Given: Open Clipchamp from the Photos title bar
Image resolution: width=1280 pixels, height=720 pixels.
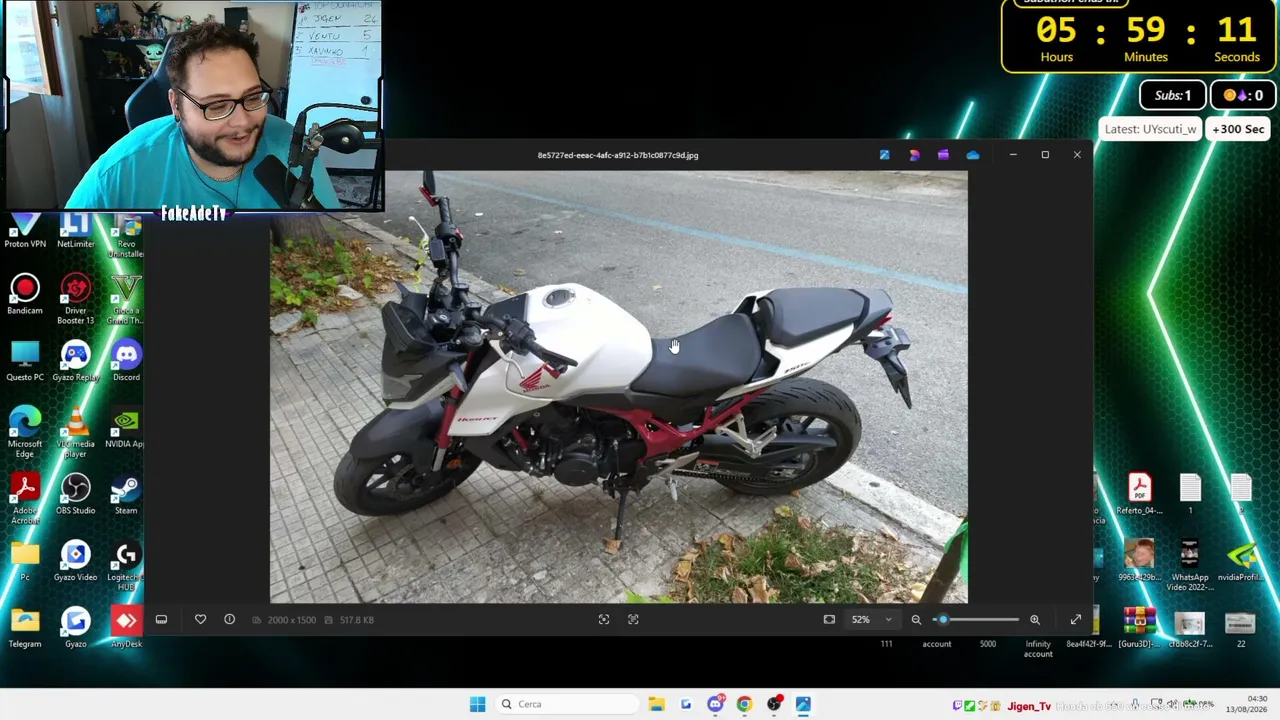Looking at the screenshot, I should pos(943,155).
